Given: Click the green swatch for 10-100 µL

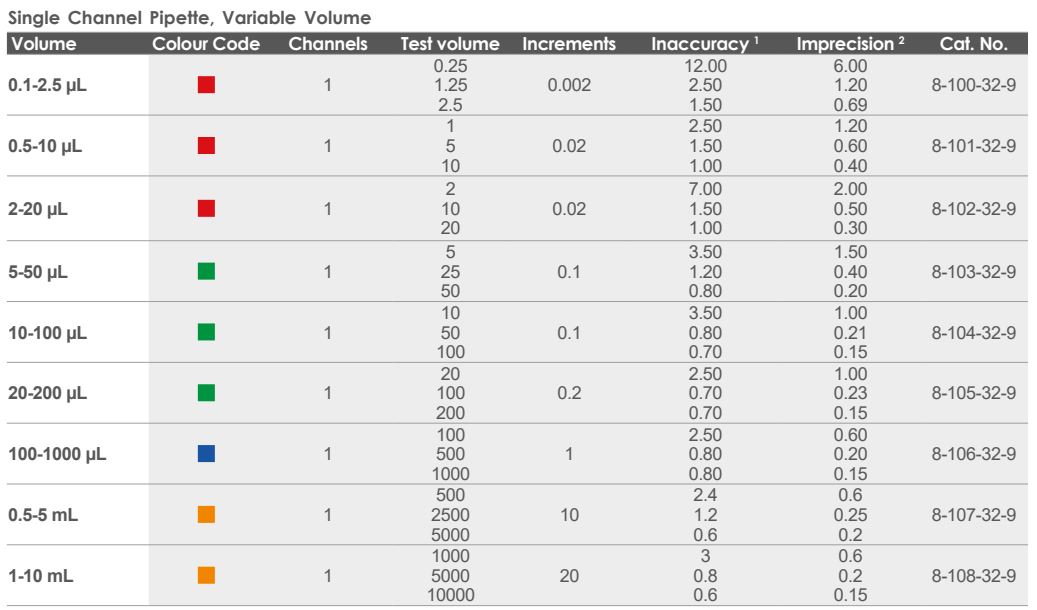Looking at the screenshot, I should tap(207, 332).
